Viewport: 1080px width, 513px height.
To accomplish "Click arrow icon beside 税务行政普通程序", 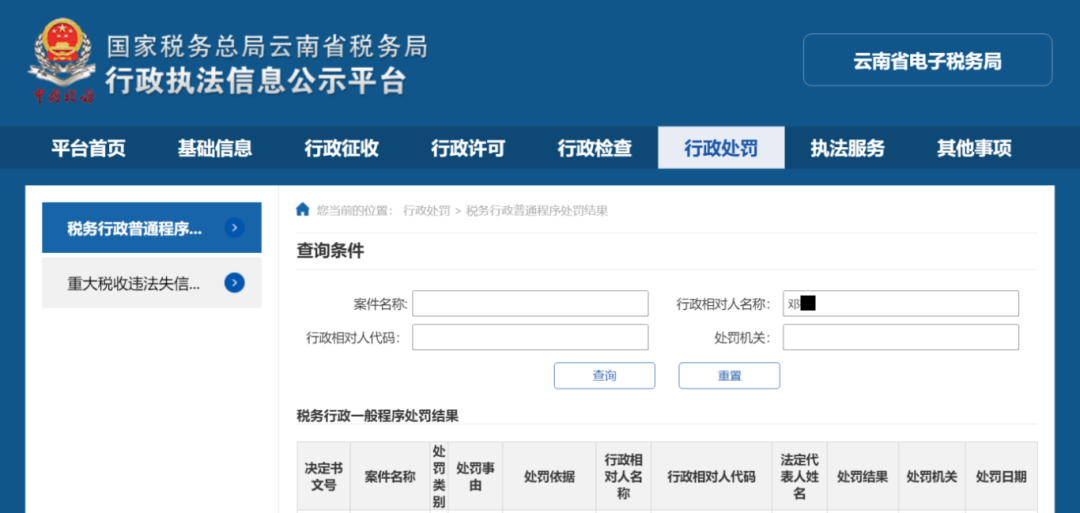I will click(234, 228).
